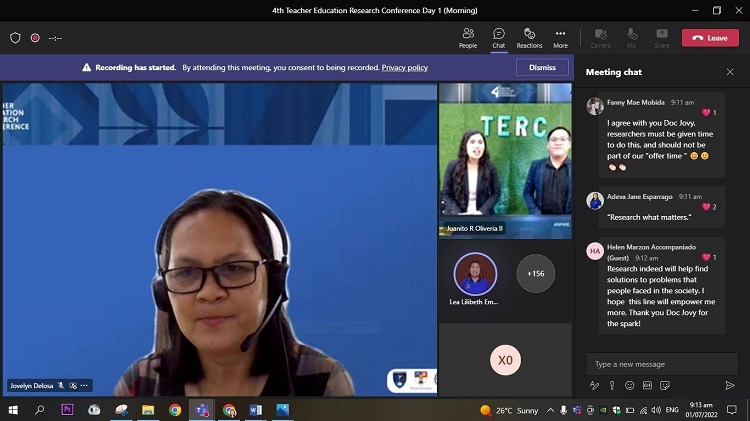Select Juanito R Oliveria II video tile
750x421 pixels.
505,161
